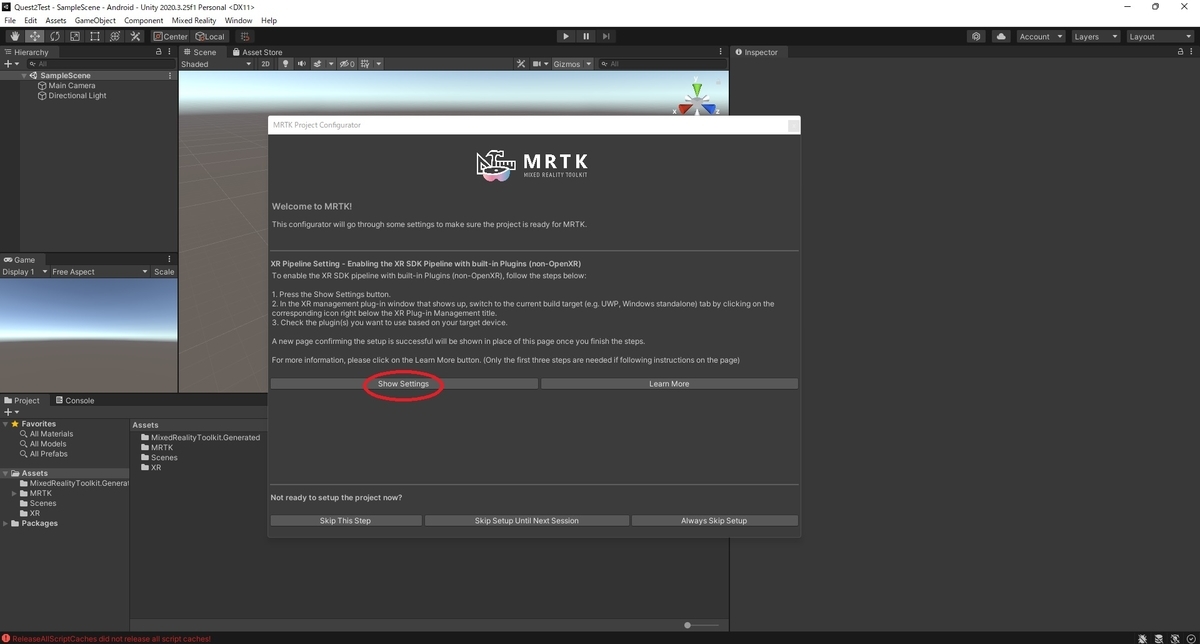Select the combined Transform tool

pyautogui.click(x=115, y=36)
